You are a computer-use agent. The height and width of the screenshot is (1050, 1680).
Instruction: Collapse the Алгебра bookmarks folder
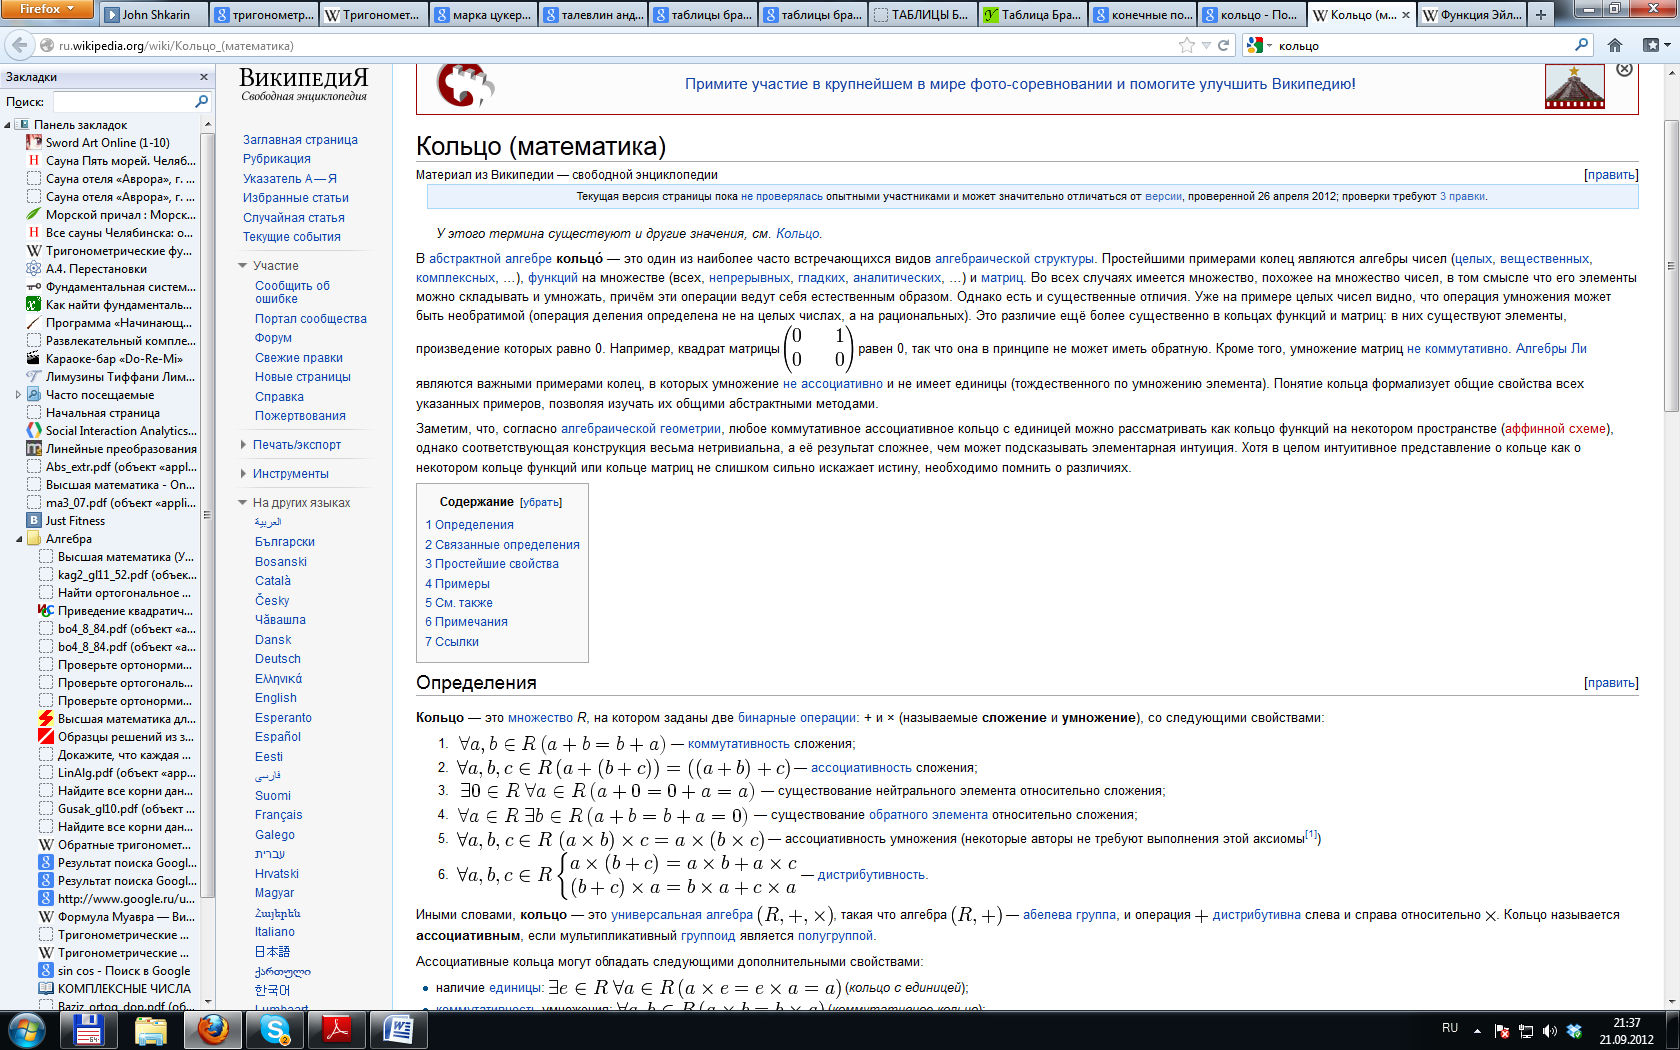coord(19,539)
